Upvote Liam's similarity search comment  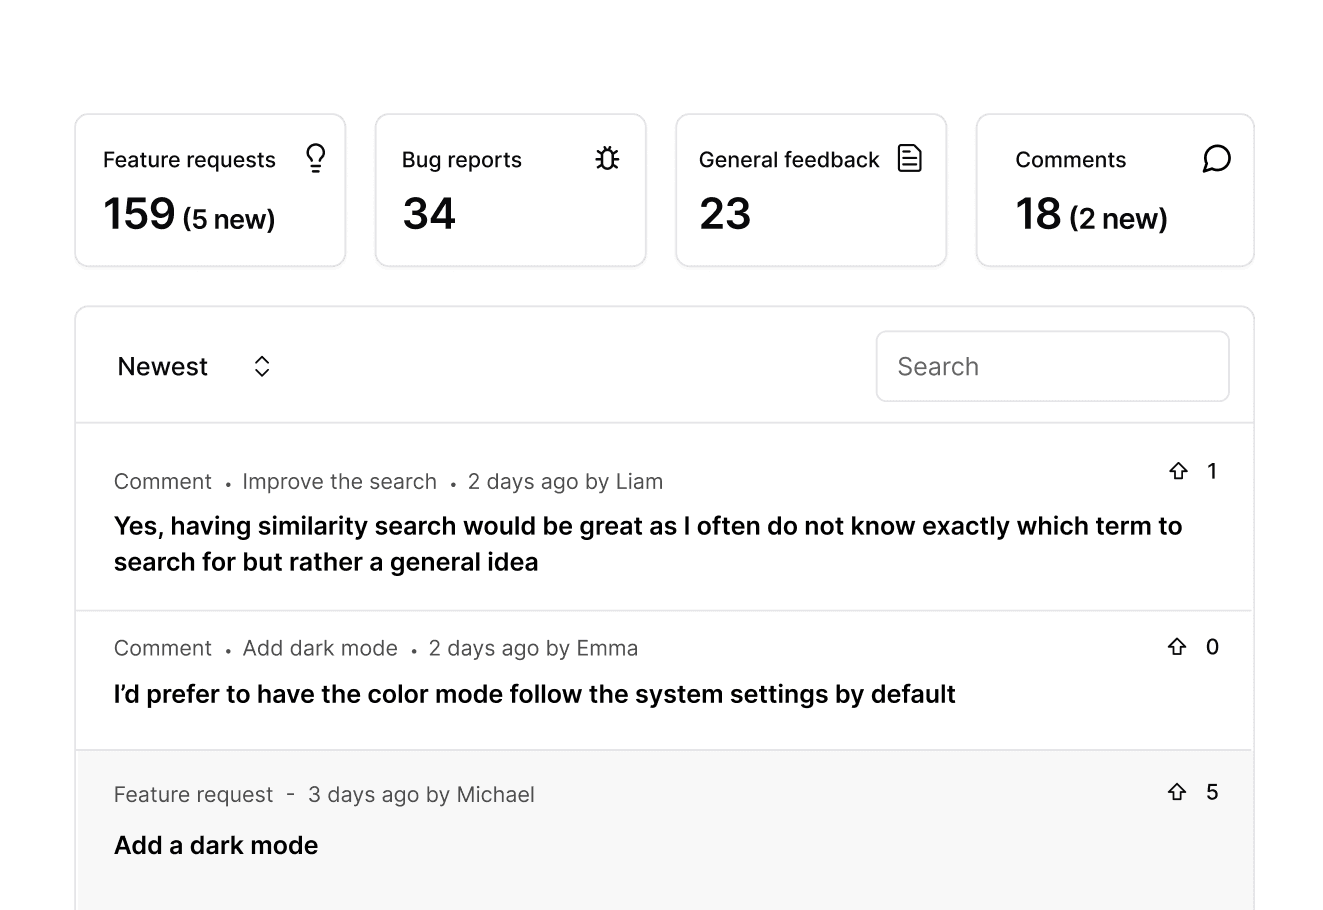click(x=1177, y=471)
